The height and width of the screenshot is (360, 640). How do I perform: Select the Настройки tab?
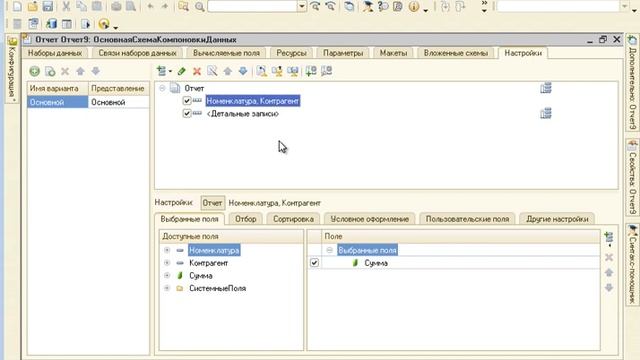[523, 53]
